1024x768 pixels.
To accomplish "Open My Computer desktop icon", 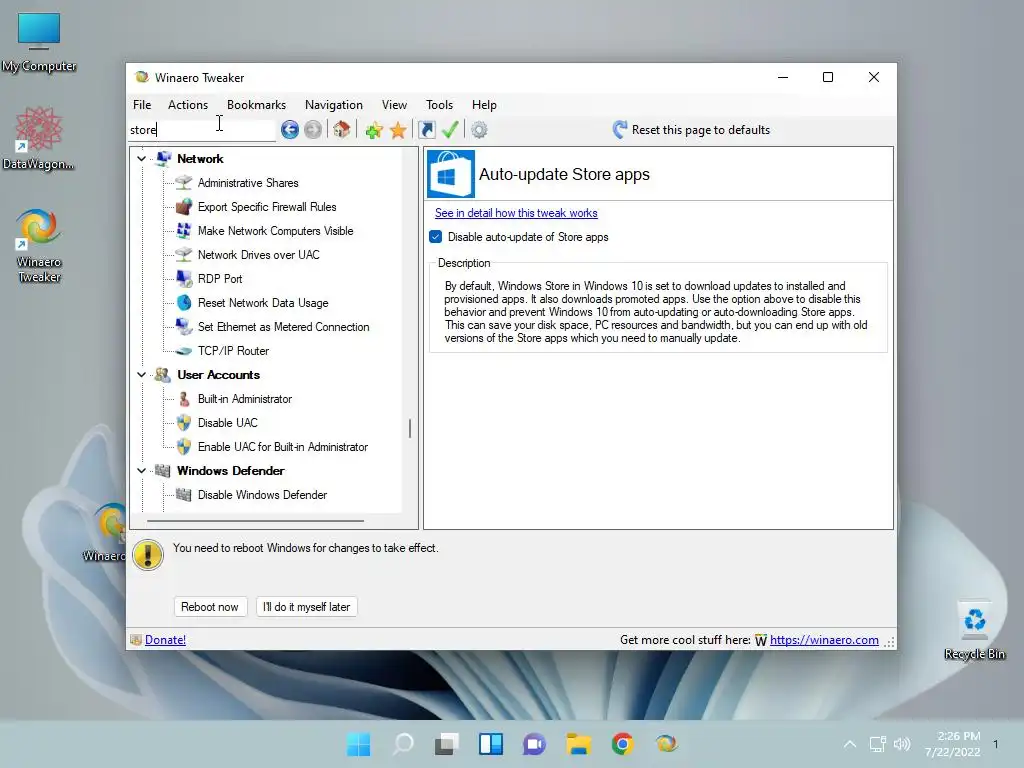I will [39, 42].
